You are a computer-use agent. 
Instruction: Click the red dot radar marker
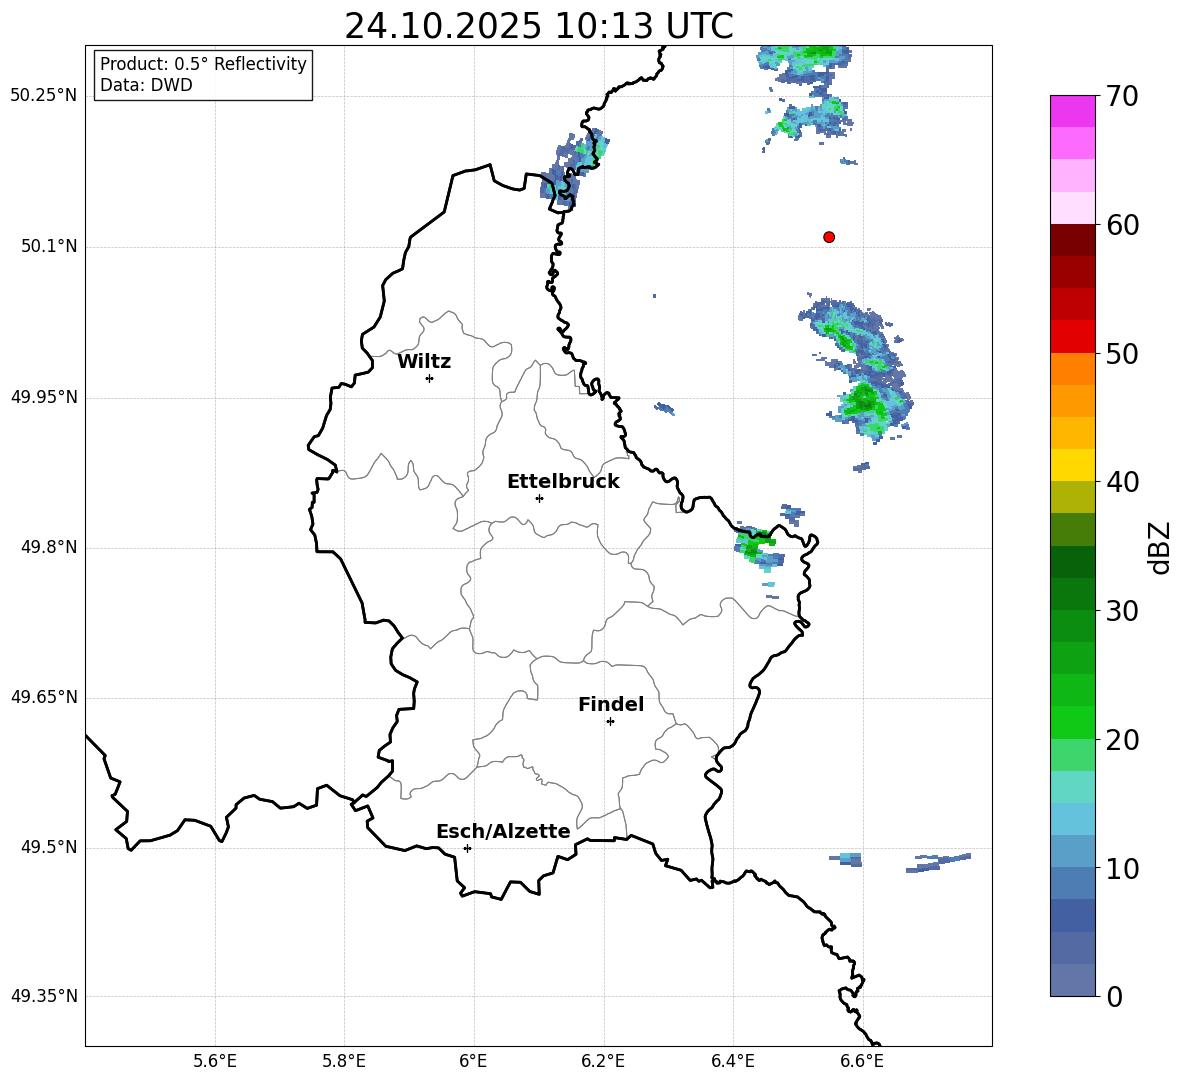pyautogui.click(x=829, y=237)
